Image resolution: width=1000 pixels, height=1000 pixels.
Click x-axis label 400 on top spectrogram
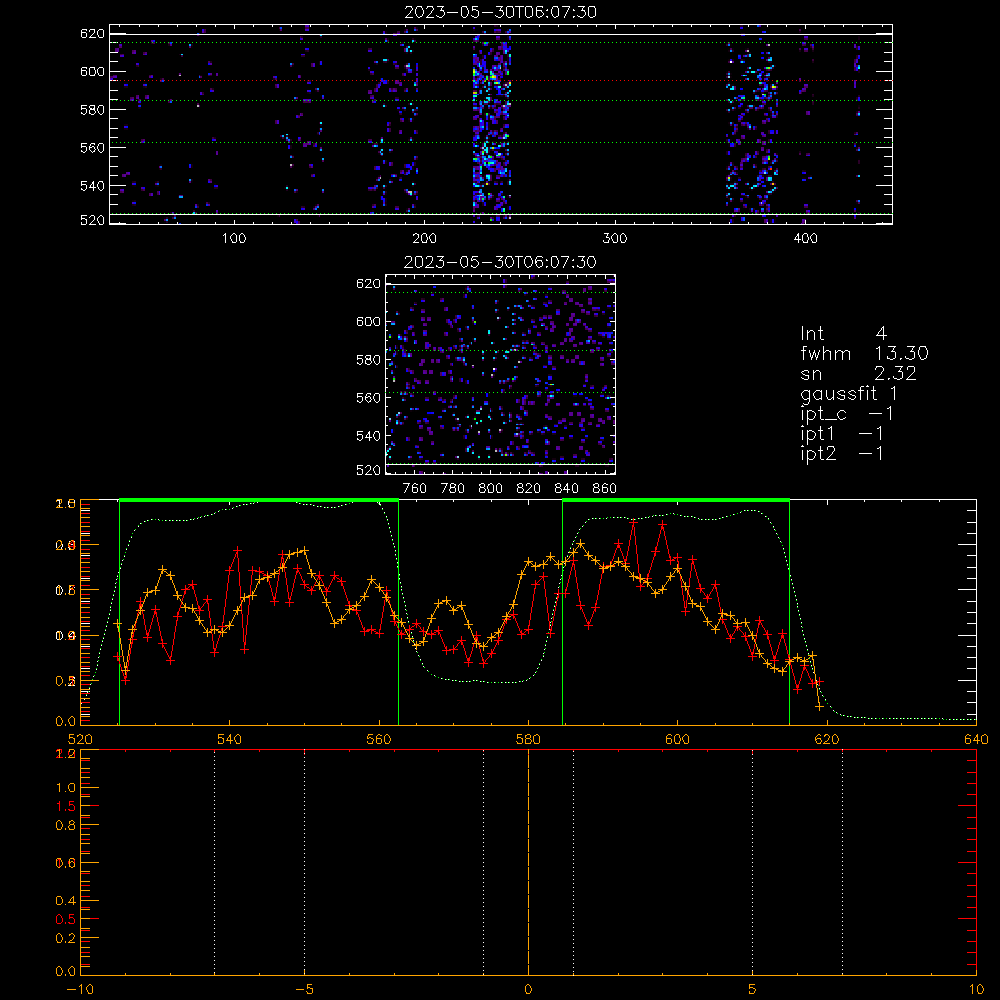pyautogui.click(x=805, y=239)
